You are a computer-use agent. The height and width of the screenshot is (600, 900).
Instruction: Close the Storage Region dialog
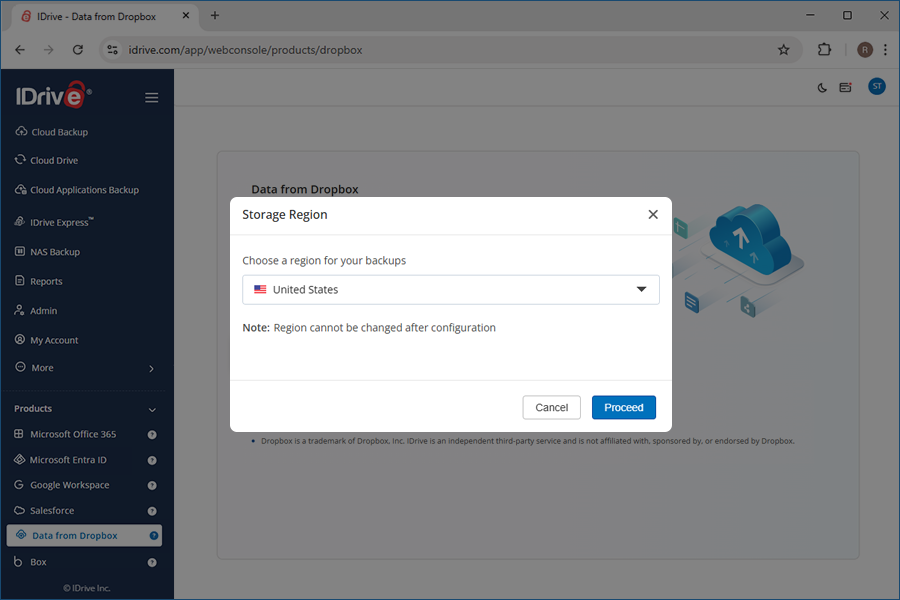(x=653, y=215)
